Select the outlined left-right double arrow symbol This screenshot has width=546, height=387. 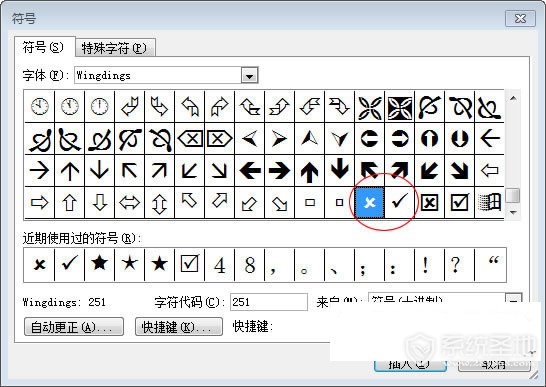tap(130, 202)
